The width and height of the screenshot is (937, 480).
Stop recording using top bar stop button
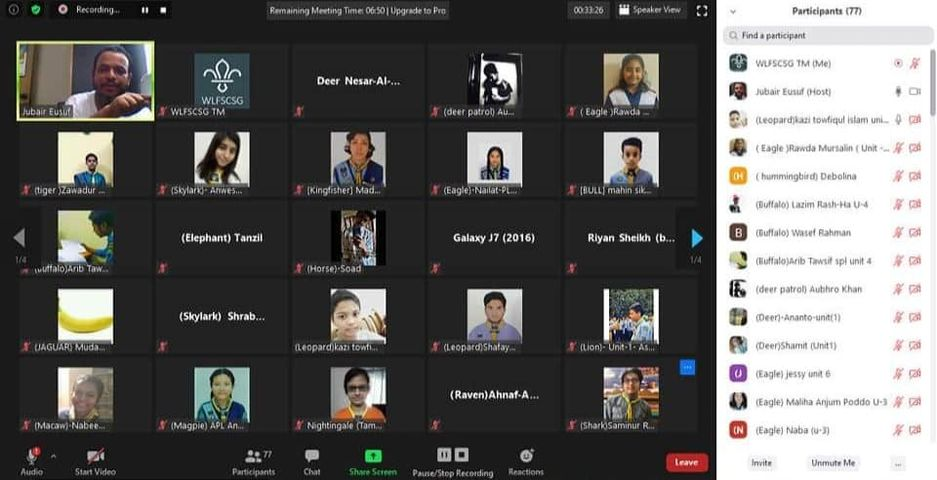(x=162, y=10)
